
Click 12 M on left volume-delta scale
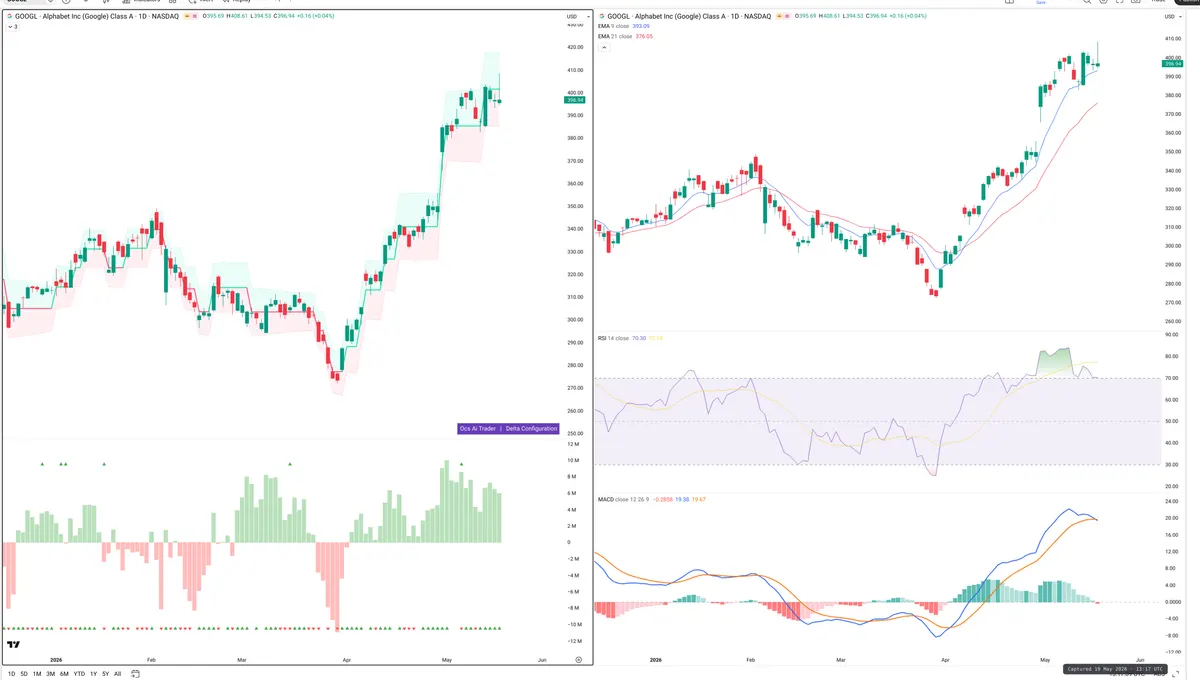[x=574, y=444]
